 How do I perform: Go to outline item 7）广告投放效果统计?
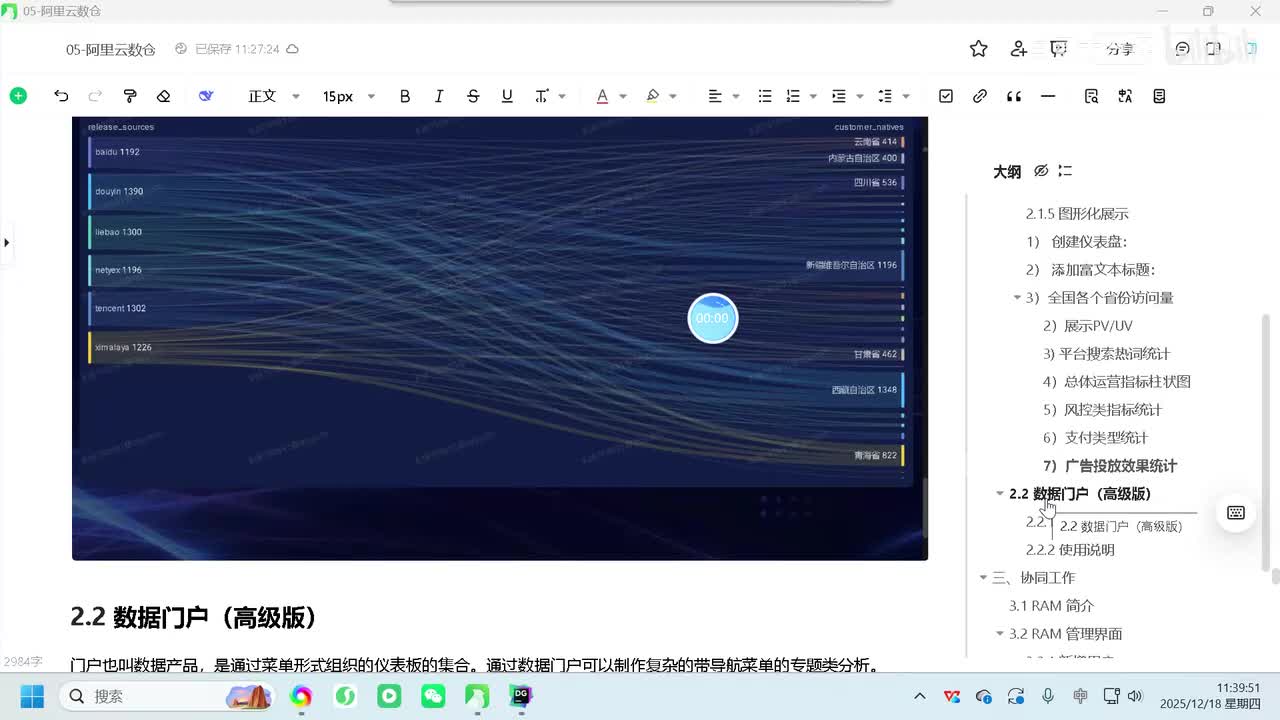click(x=1110, y=465)
